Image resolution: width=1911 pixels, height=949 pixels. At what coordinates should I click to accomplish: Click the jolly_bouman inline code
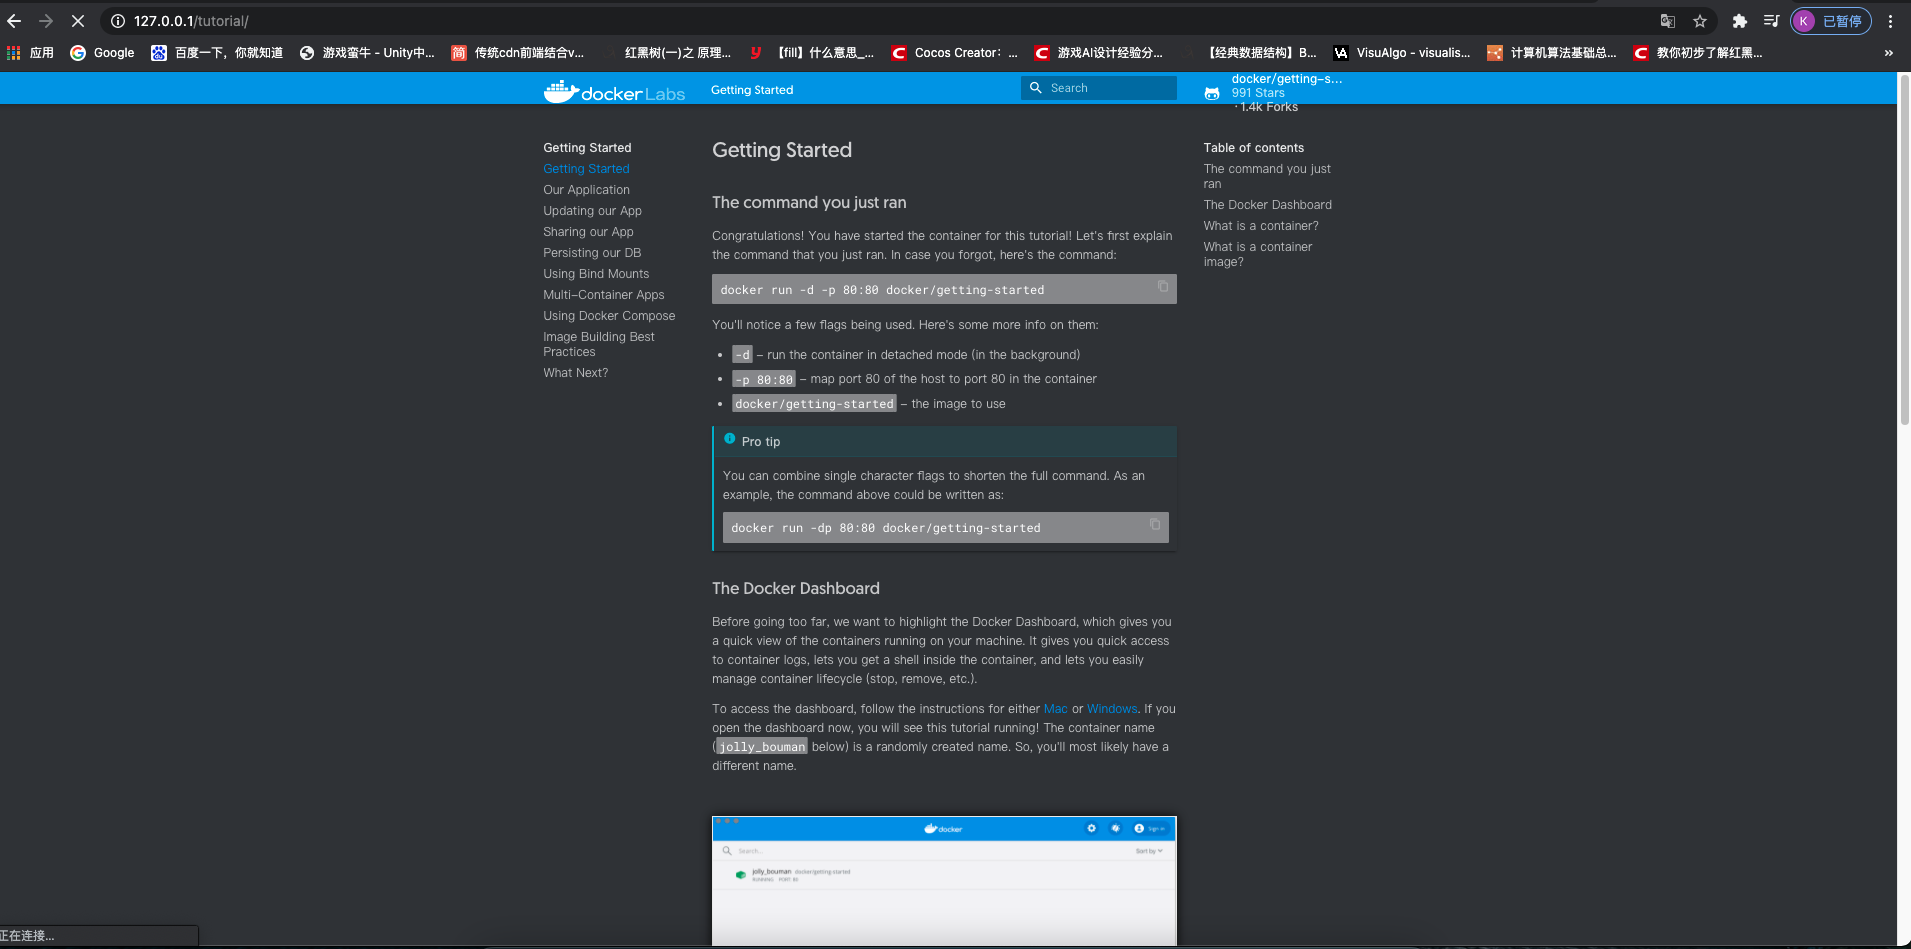762,747
